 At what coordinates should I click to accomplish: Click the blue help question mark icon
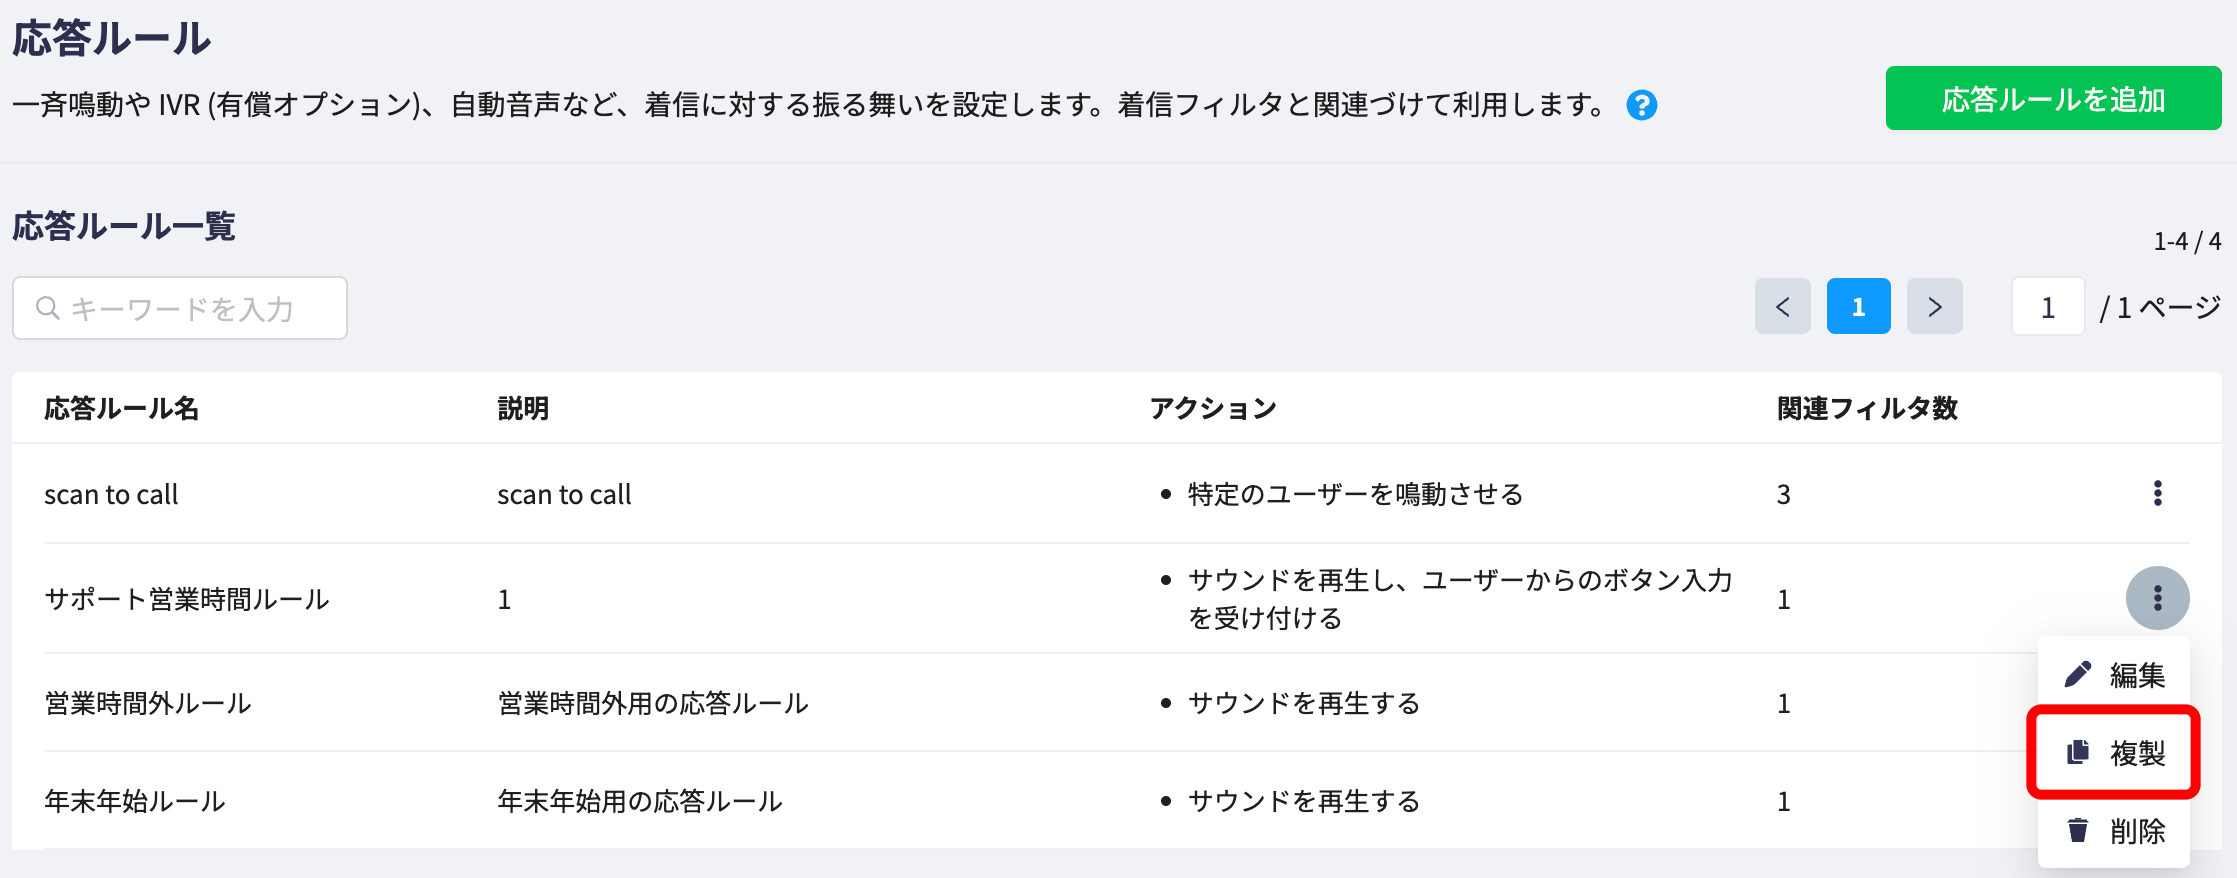1641,105
